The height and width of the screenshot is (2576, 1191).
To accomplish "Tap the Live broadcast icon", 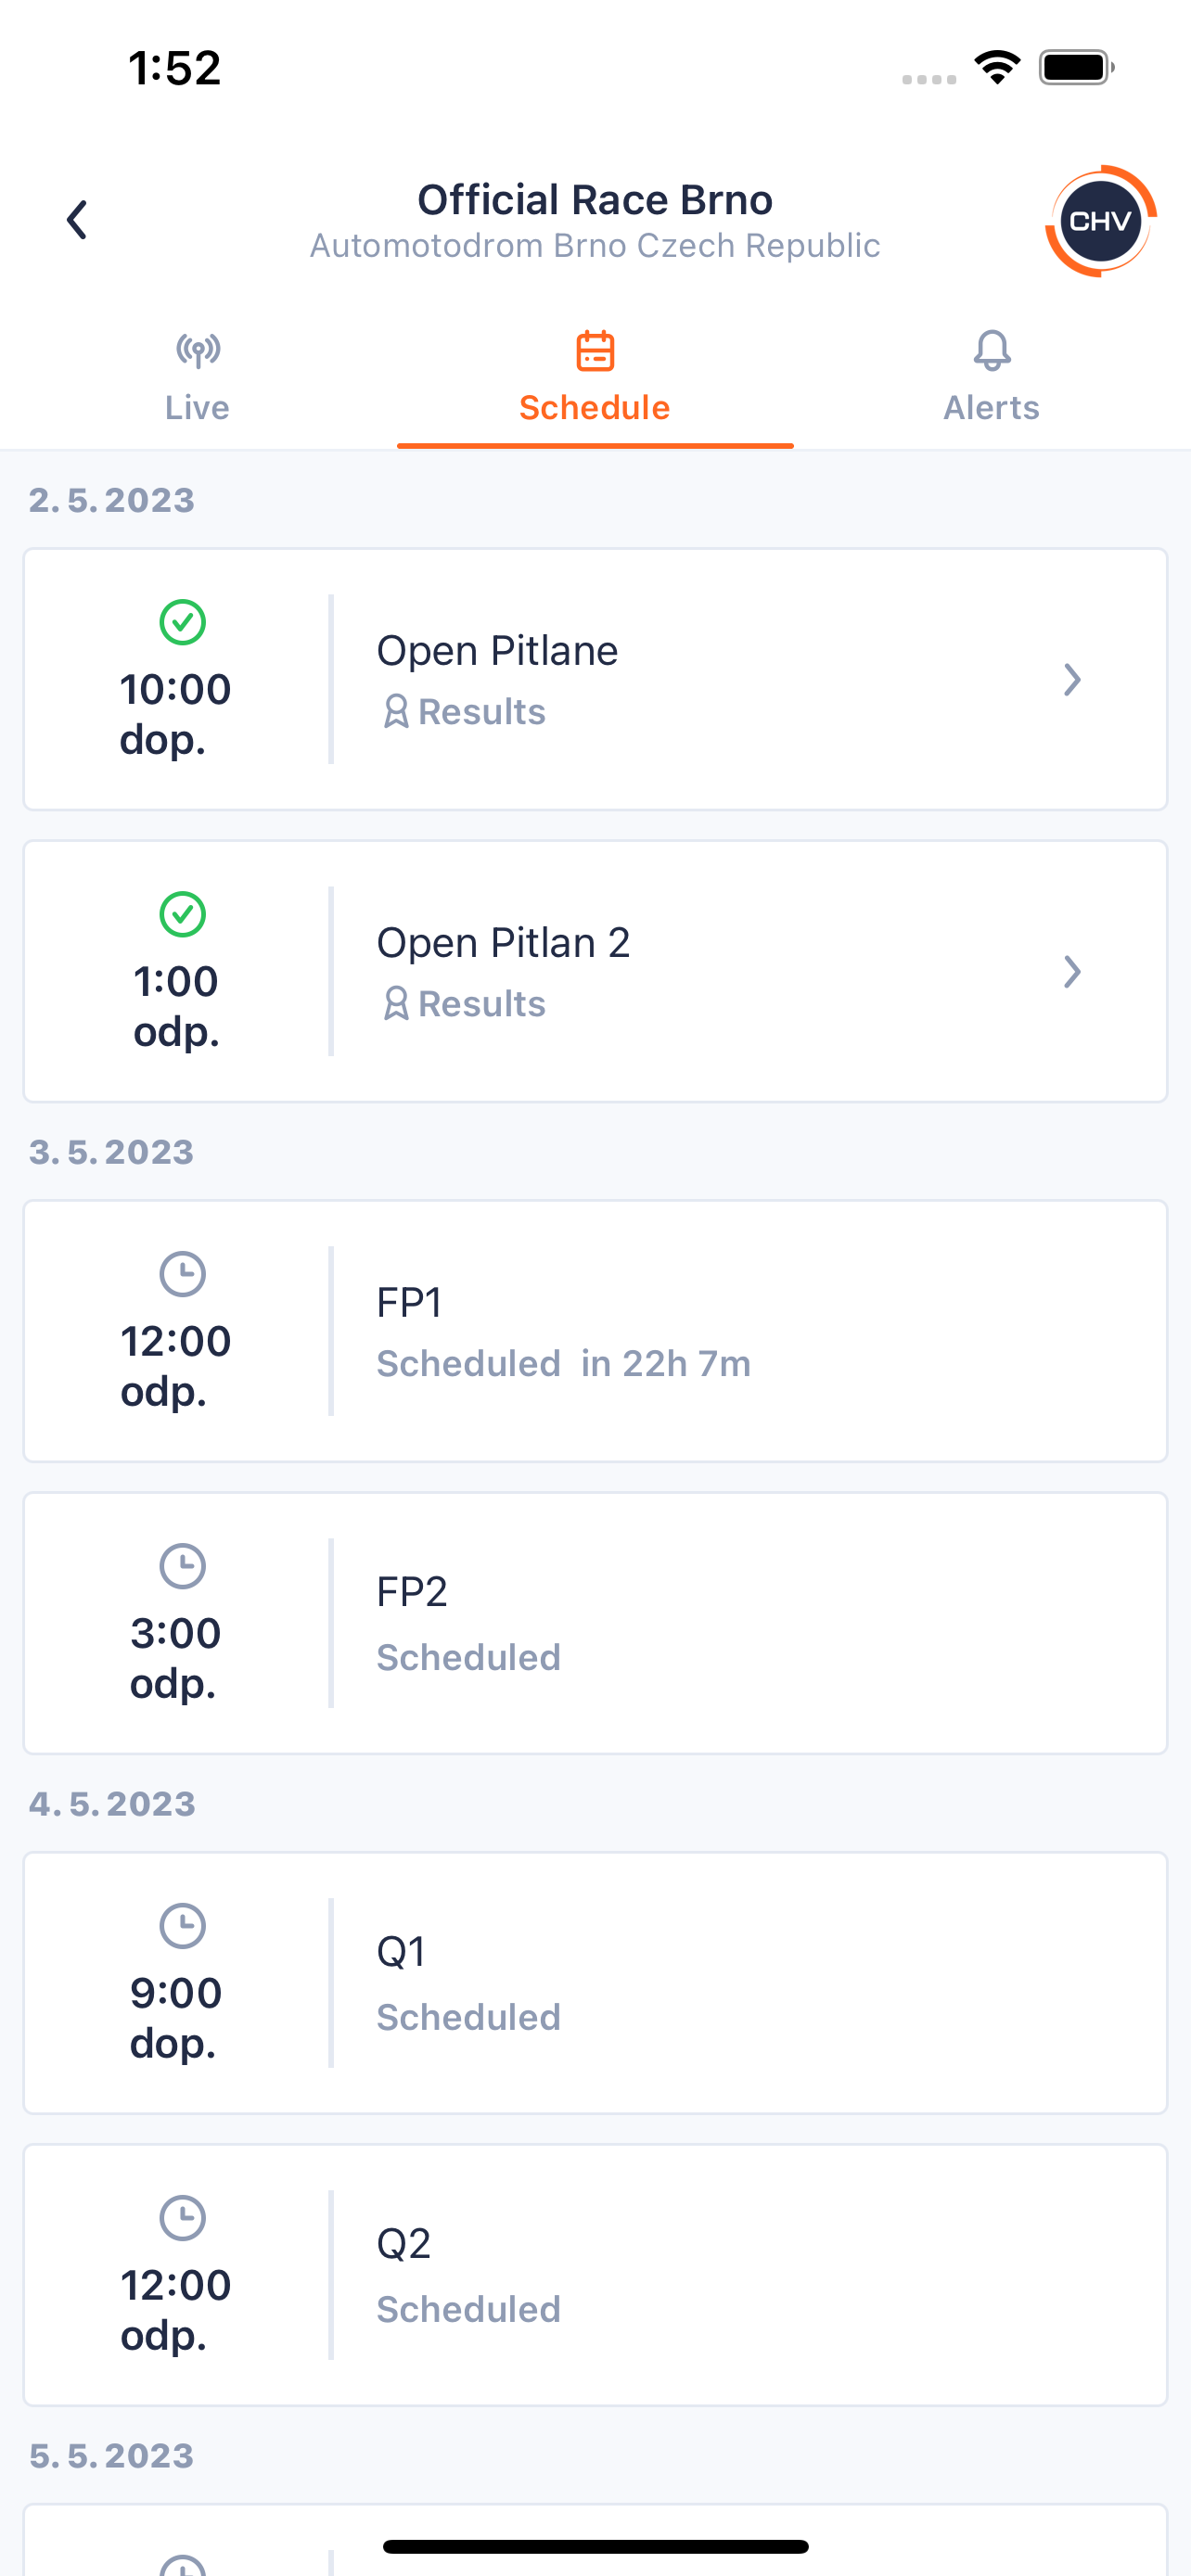I will (198, 350).
